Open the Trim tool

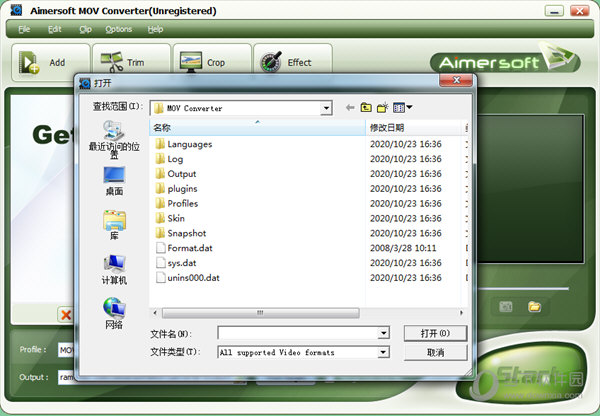131,61
